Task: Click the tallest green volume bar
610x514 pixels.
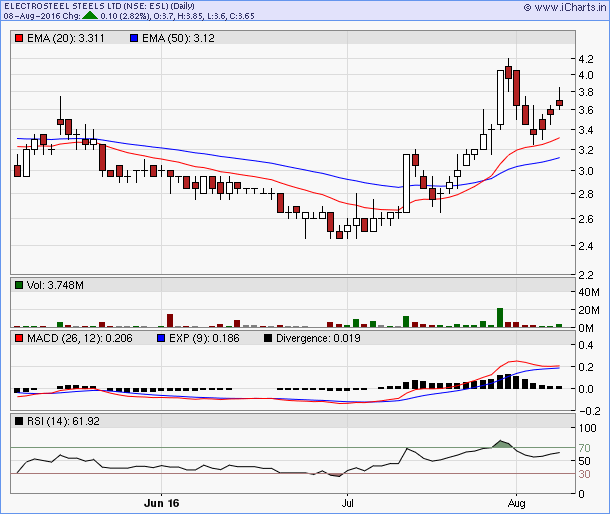Action: (x=500, y=318)
